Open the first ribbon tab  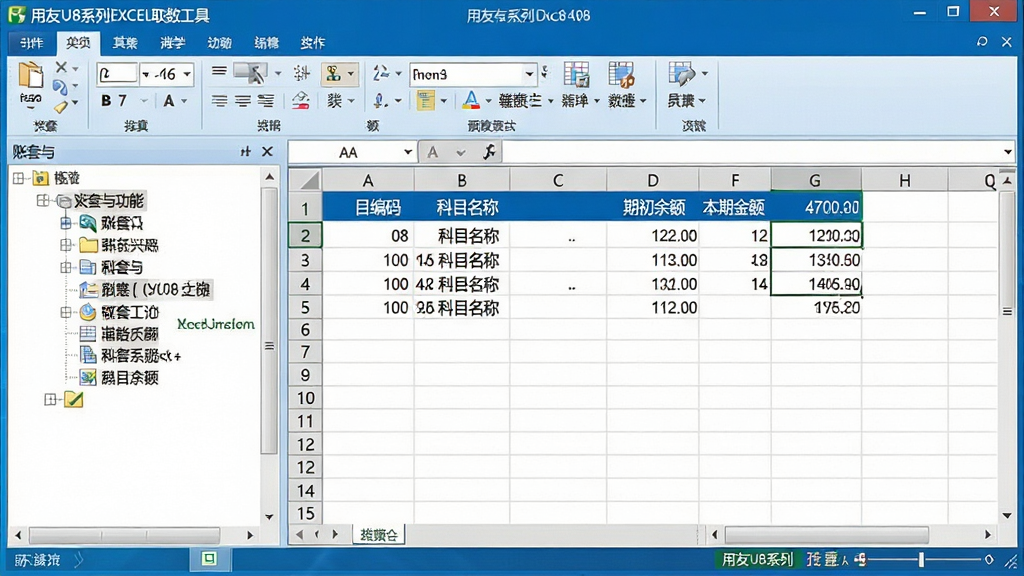click(31, 43)
